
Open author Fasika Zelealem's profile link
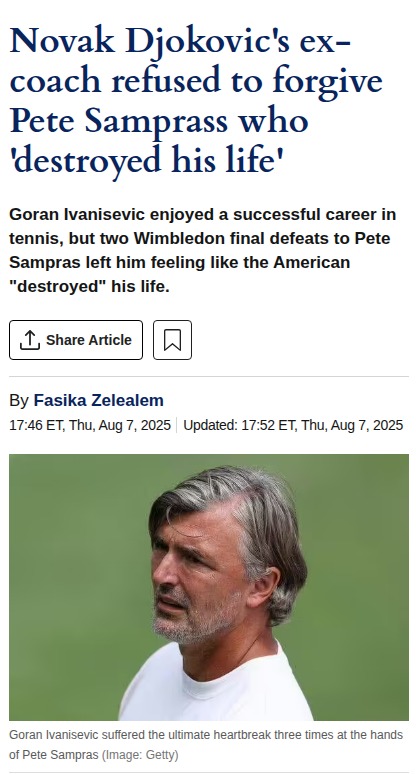tap(98, 400)
